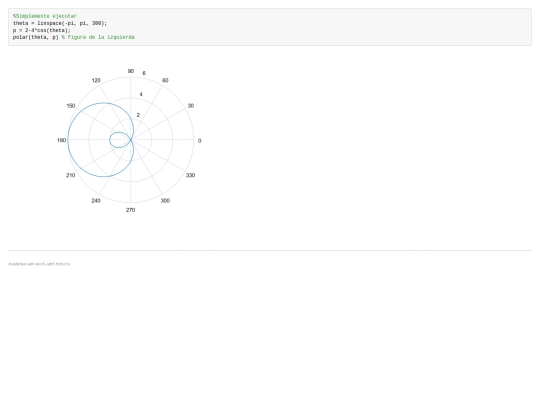Click the 120 degree angle label
The height and width of the screenshot is (405, 540).
(x=96, y=80)
